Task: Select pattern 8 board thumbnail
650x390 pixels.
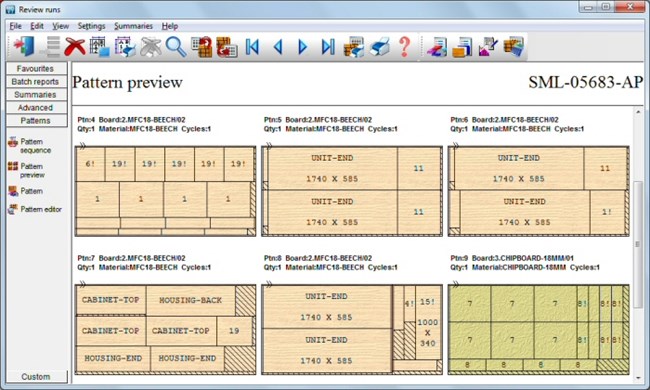Action: click(x=352, y=329)
